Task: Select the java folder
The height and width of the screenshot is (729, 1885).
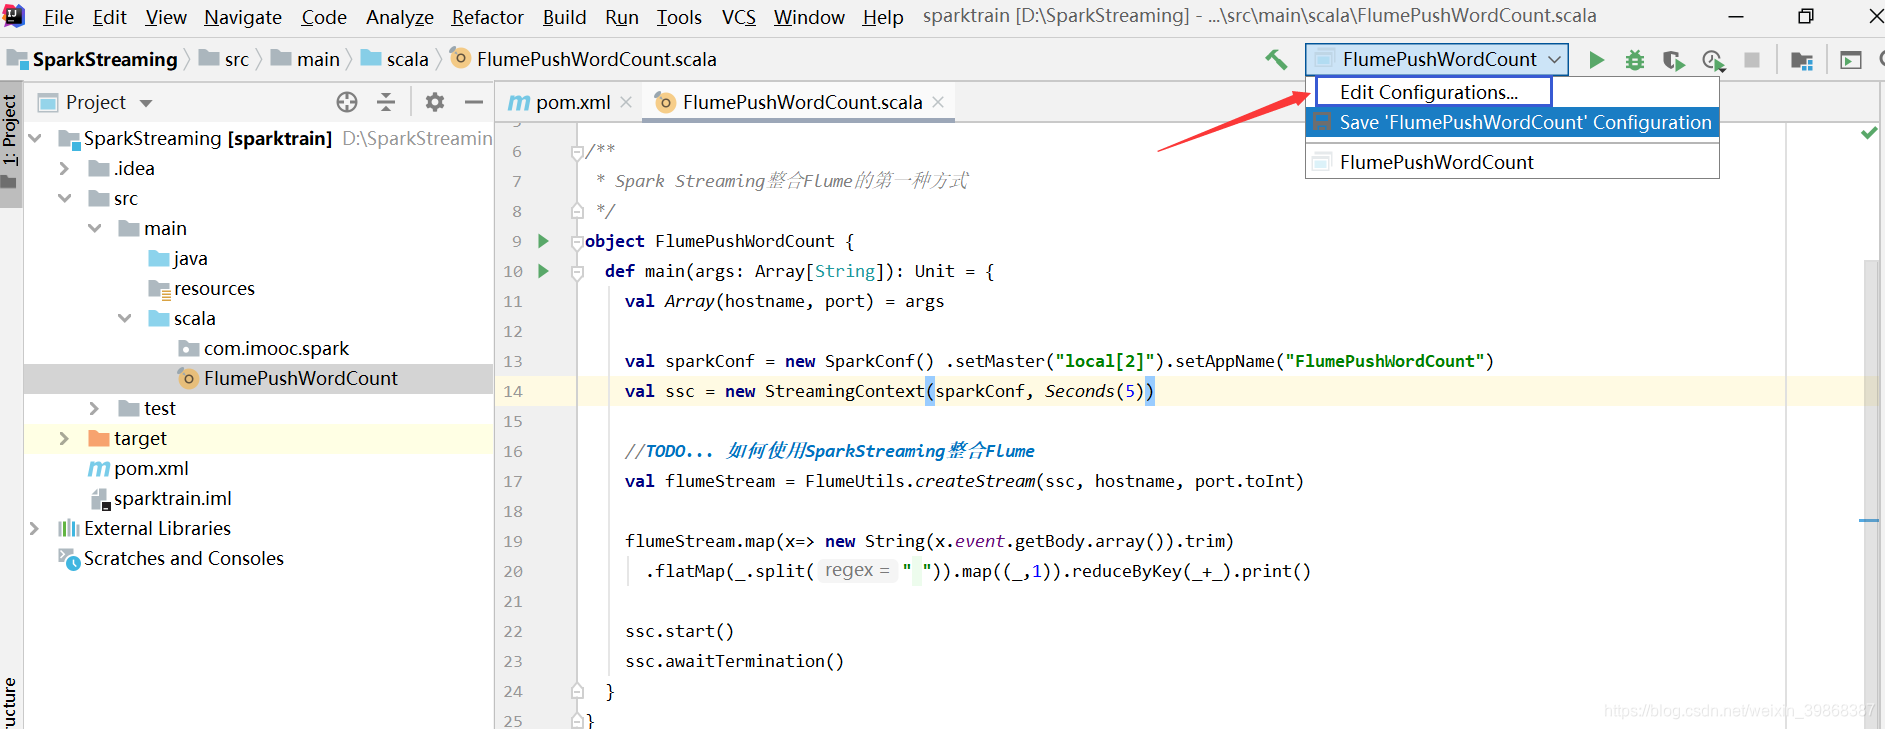Action: (x=190, y=258)
